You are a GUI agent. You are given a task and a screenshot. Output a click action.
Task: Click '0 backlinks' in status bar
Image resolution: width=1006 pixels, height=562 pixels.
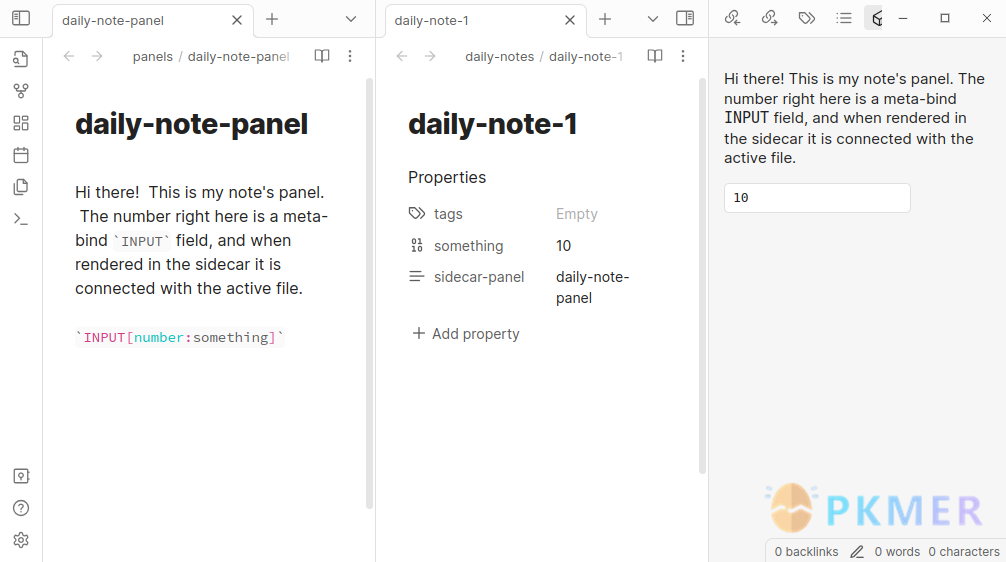tap(806, 552)
